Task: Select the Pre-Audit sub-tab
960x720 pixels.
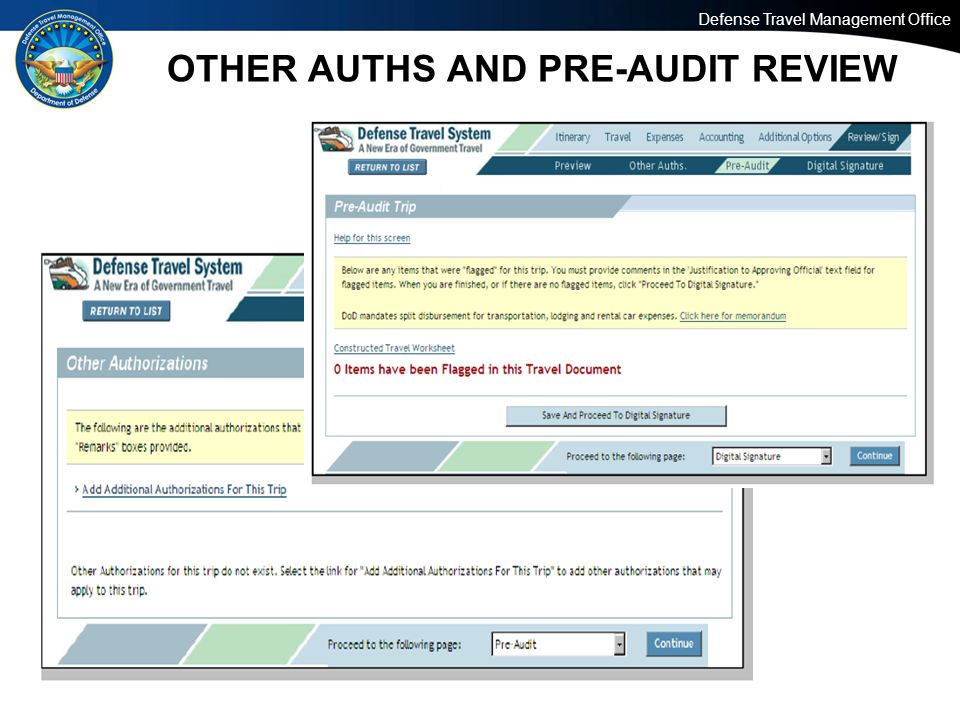Action: (x=747, y=165)
